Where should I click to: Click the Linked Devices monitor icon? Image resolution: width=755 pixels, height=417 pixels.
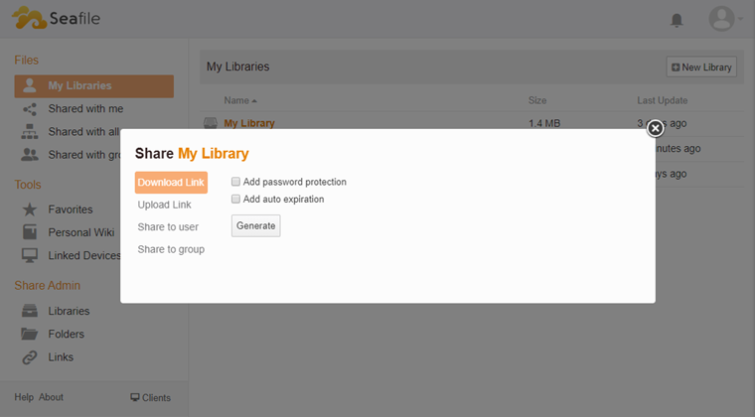(29, 255)
